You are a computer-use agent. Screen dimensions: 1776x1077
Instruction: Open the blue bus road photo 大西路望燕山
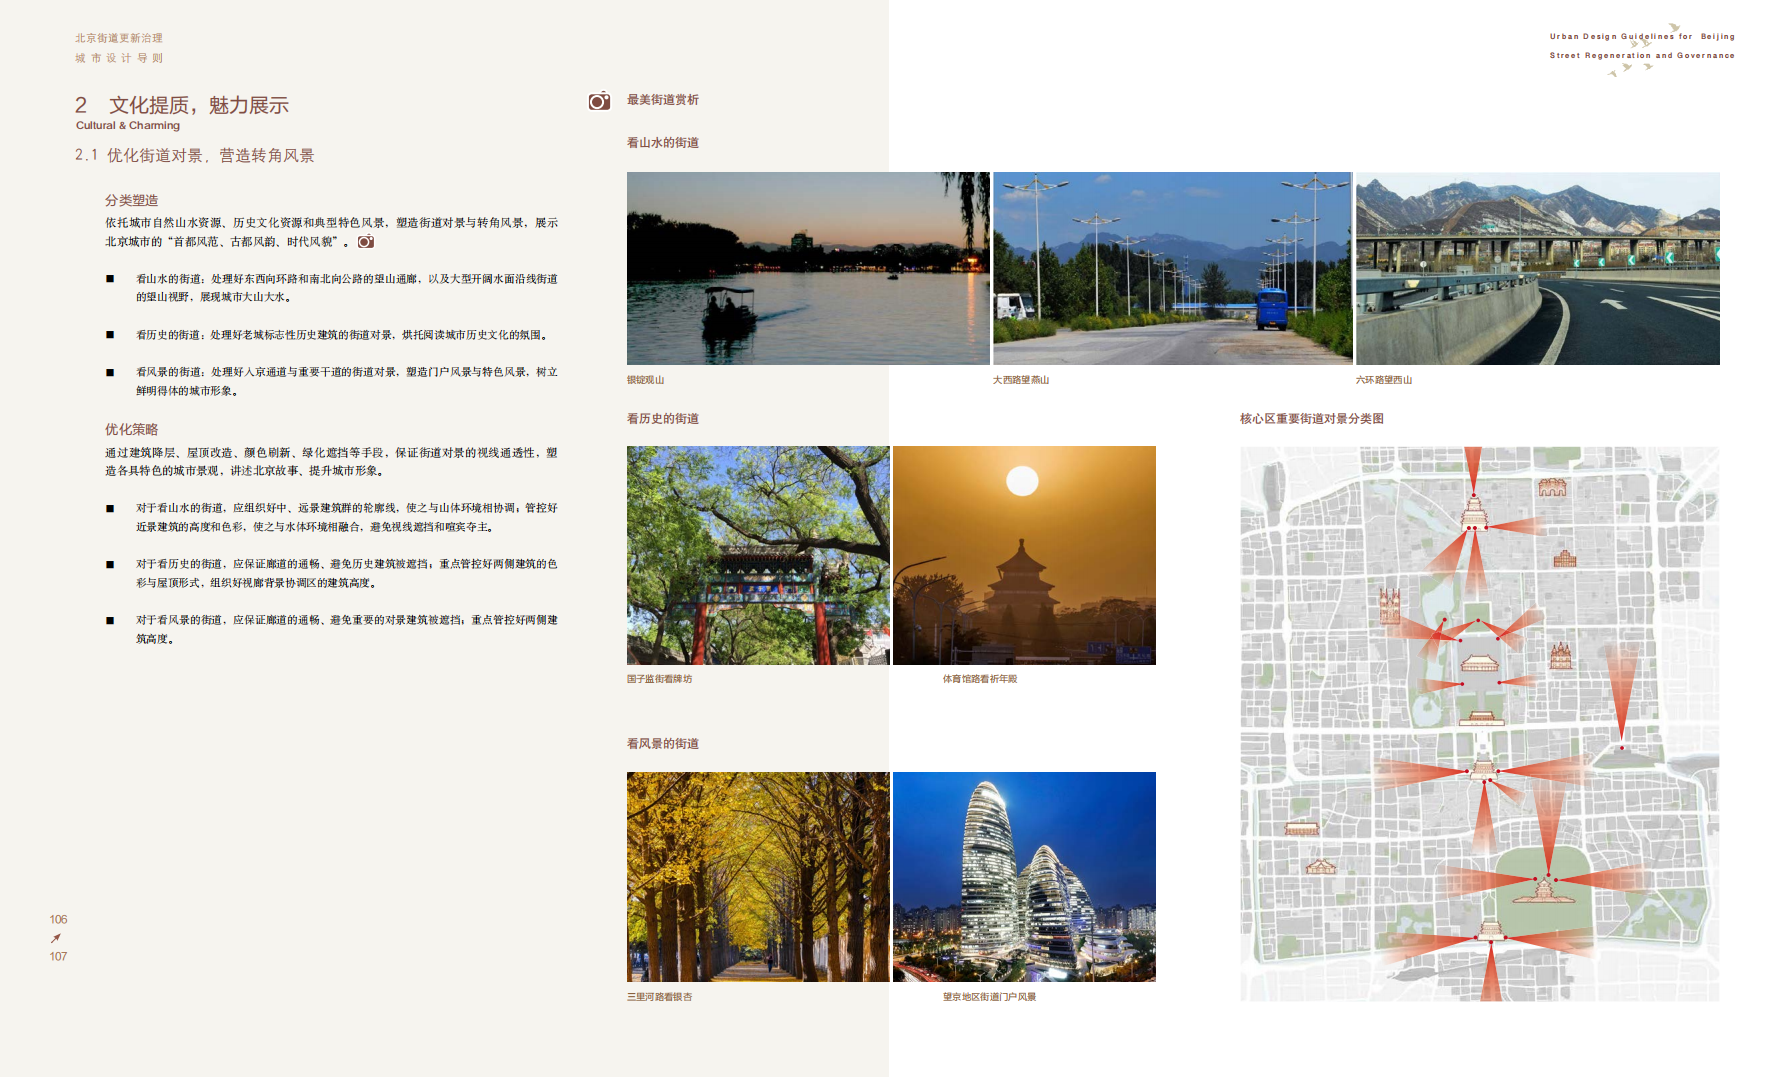click(x=1172, y=268)
